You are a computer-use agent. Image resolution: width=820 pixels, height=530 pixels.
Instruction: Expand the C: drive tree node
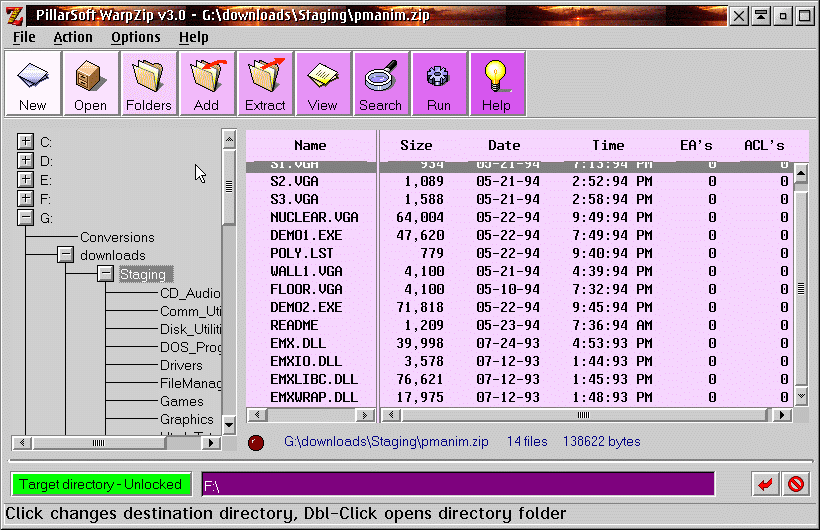(x=25, y=142)
